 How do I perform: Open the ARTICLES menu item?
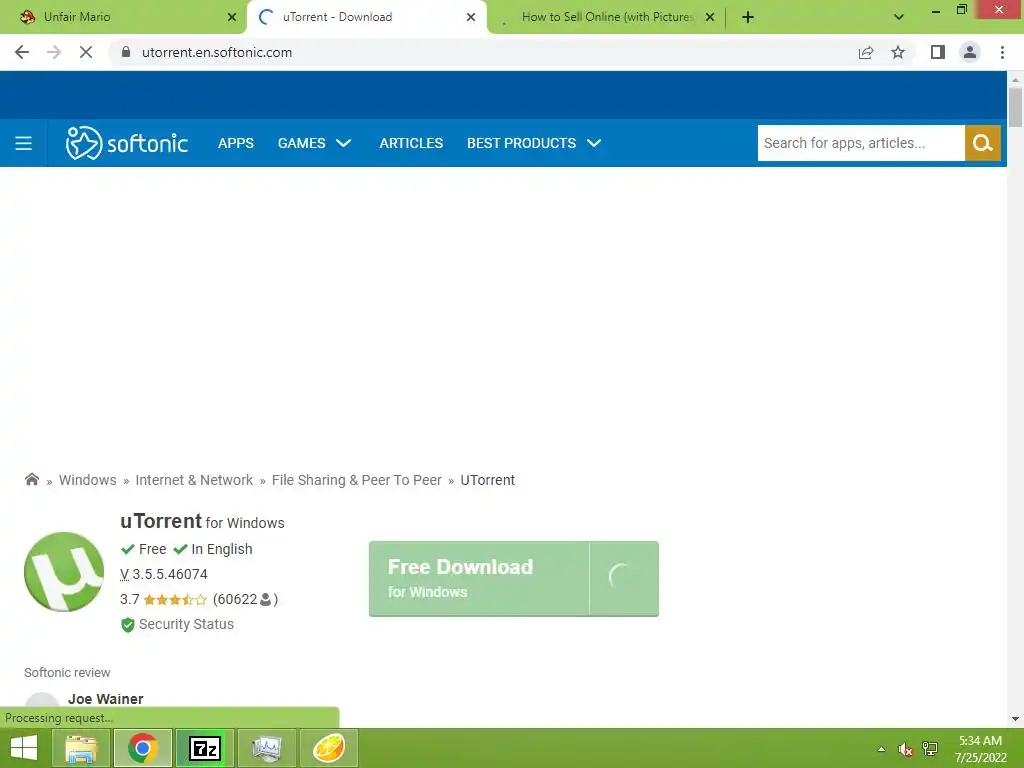(411, 143)
